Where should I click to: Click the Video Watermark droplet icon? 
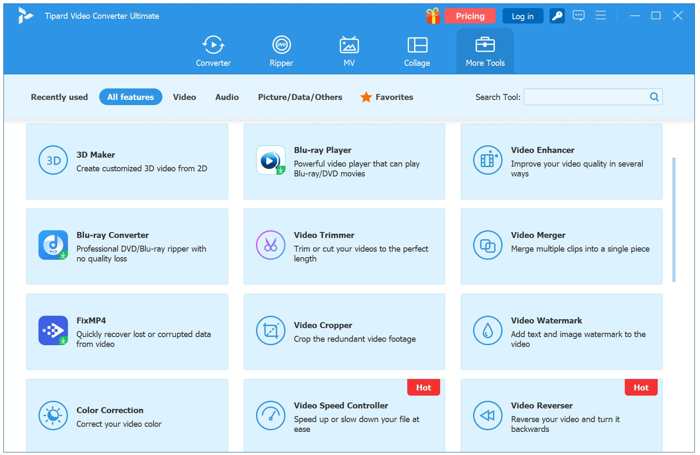click(488, 331)
